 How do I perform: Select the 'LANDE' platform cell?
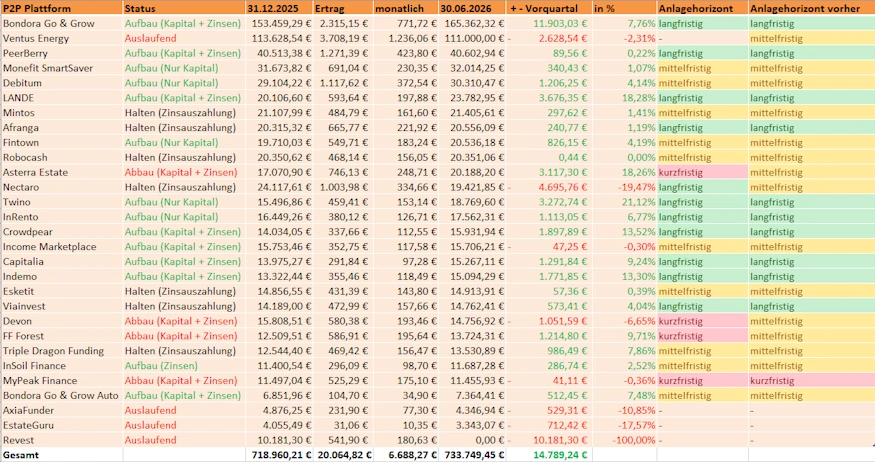(x=61, y=98)
